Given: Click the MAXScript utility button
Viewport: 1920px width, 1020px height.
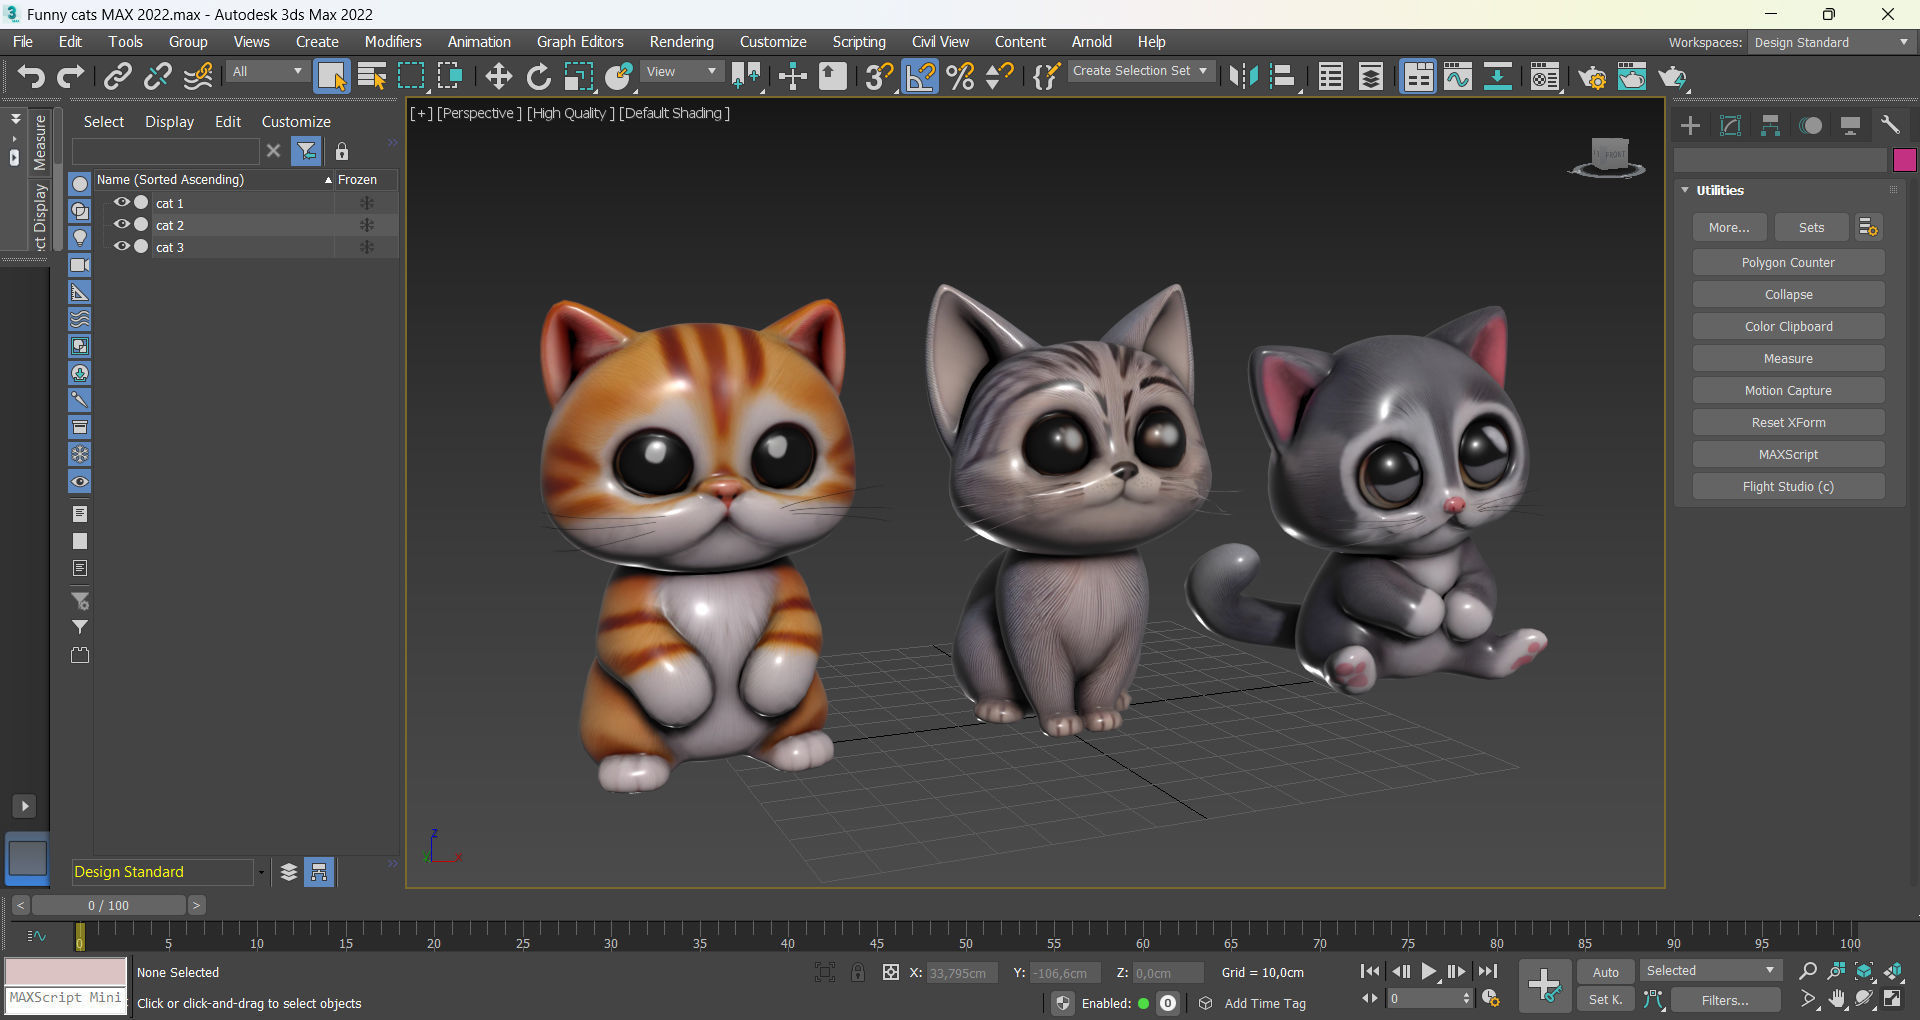Looking at the screenshot, I should point(1788,454).
